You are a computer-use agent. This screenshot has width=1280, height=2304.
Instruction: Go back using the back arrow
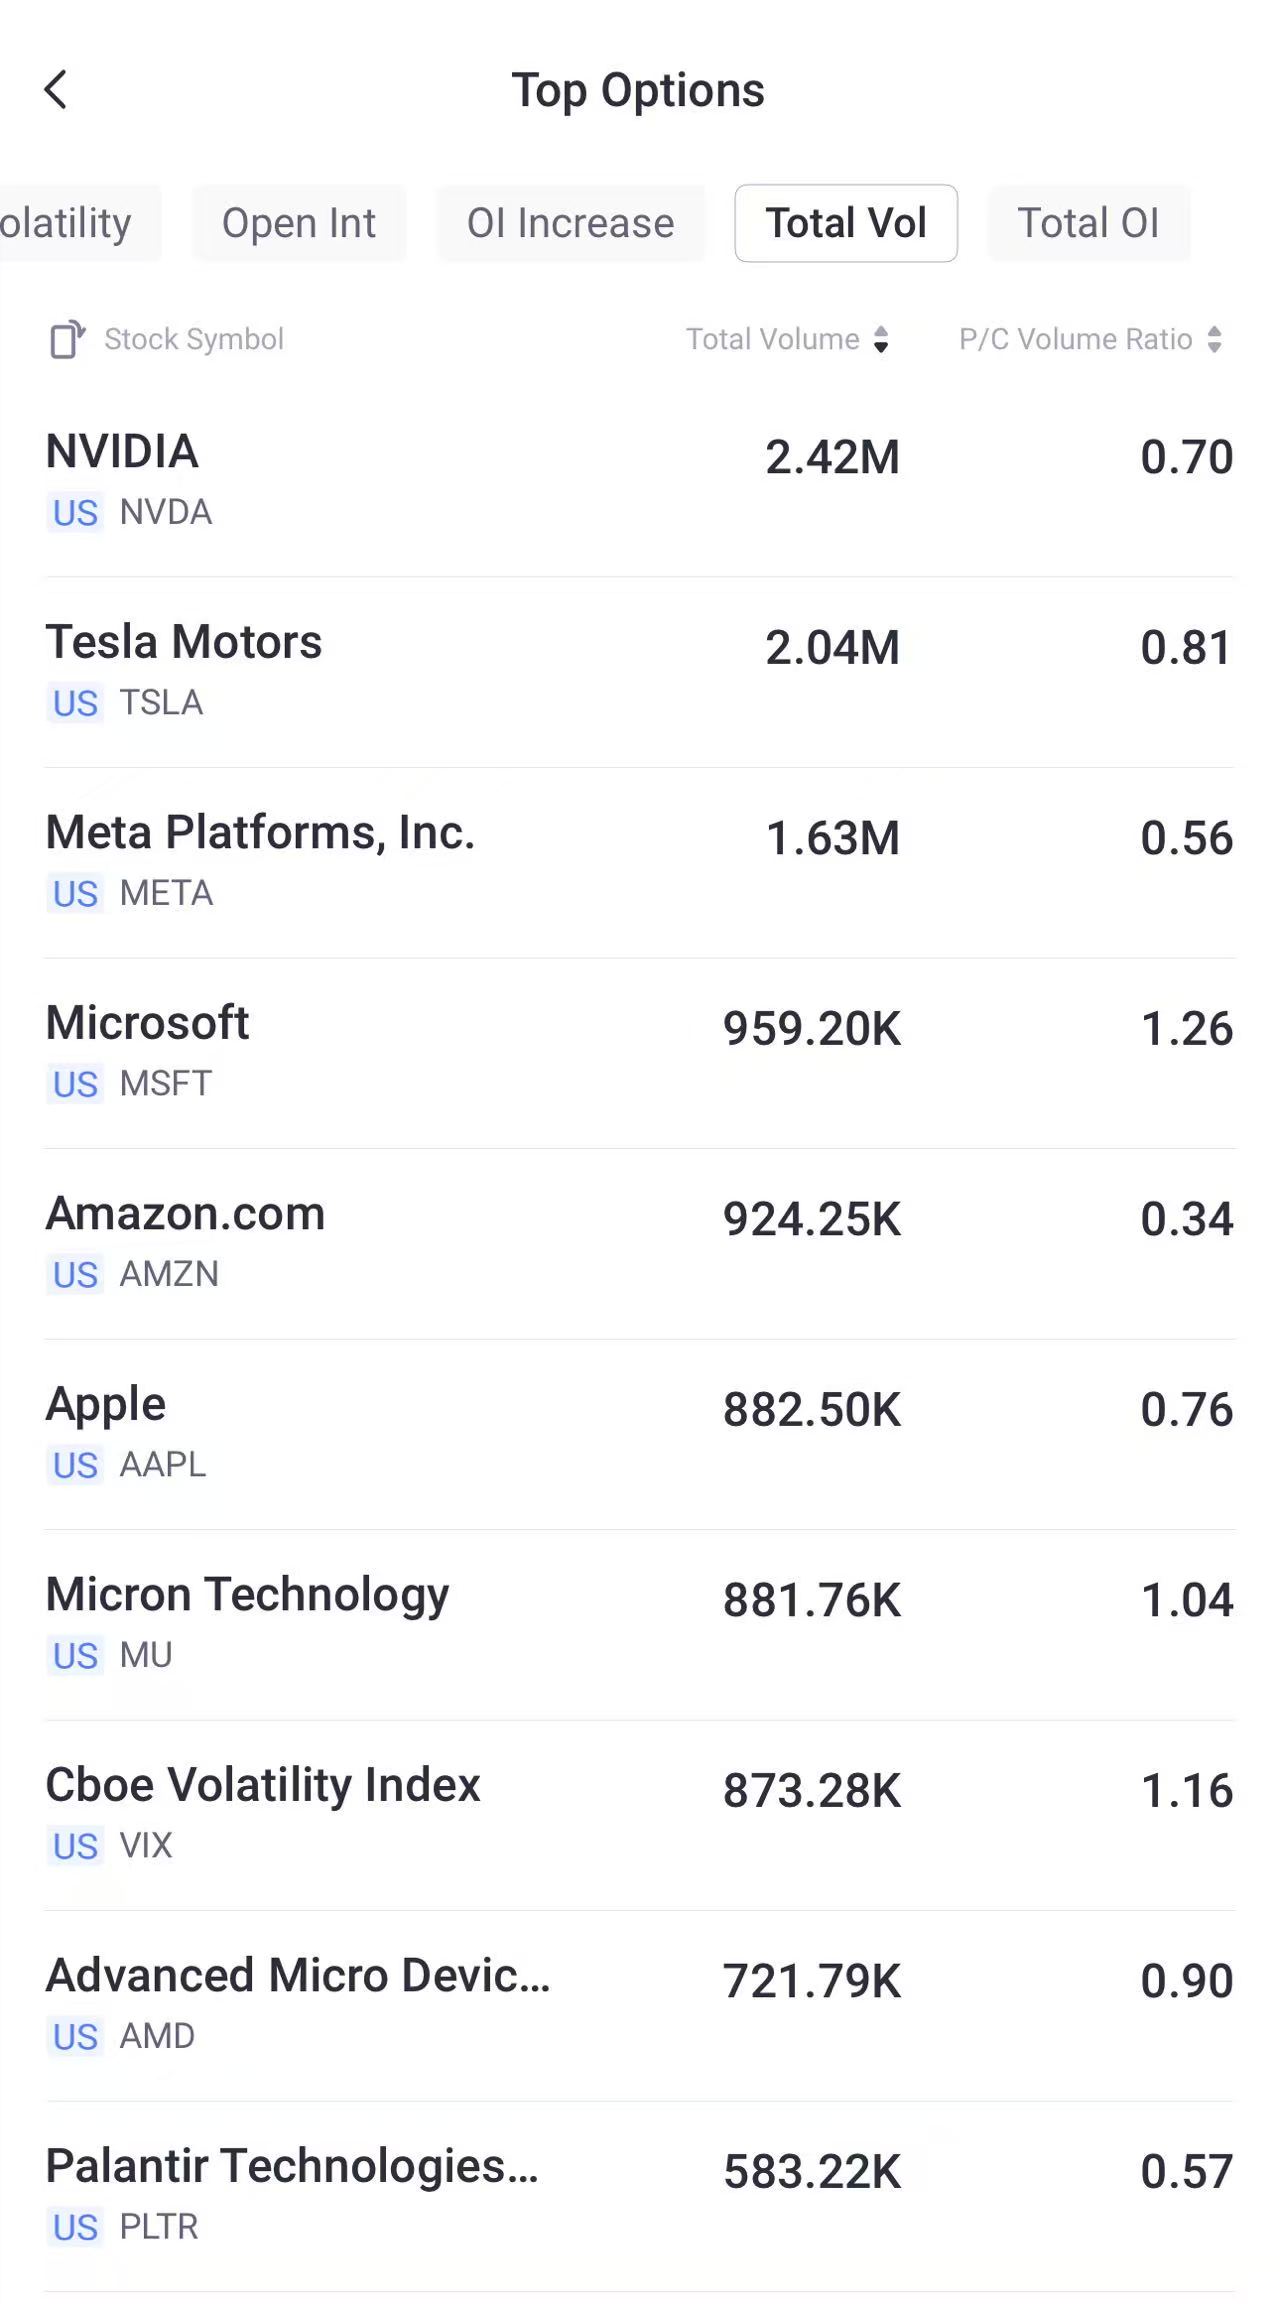coord(56,90)
